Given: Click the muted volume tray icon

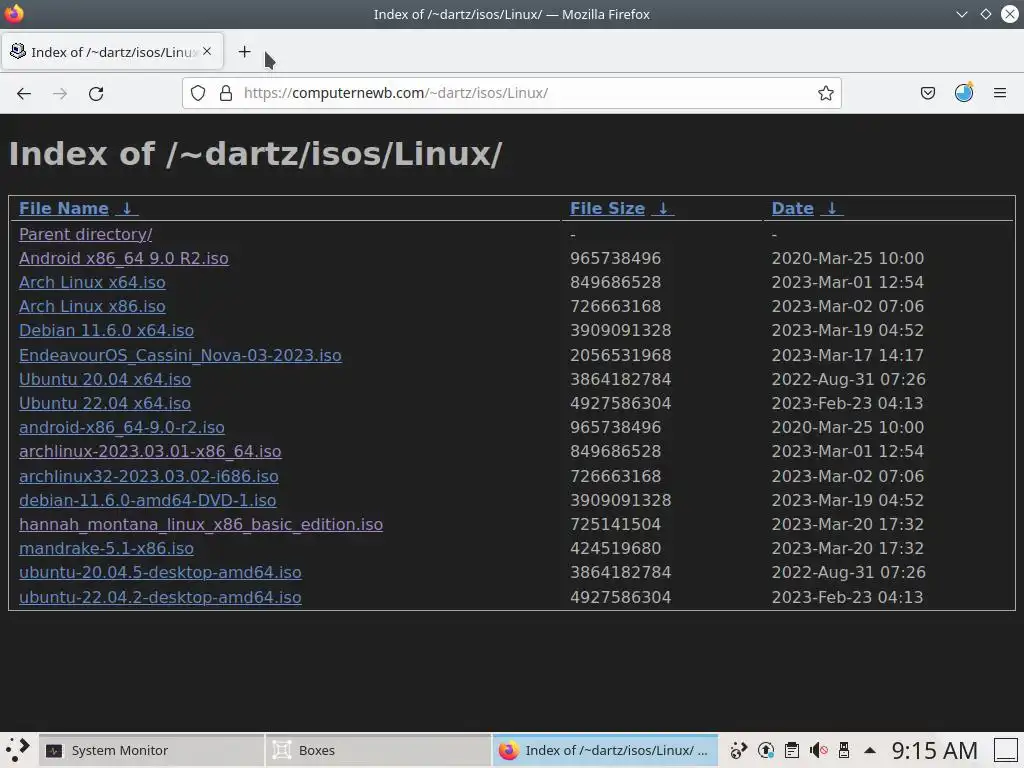Looking at the screenshot, I should point(818,751).
